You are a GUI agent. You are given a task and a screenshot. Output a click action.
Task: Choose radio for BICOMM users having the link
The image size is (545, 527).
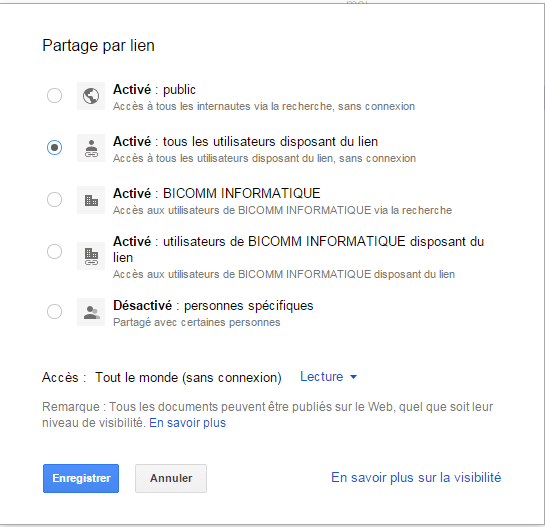click(x=55, y=251)
